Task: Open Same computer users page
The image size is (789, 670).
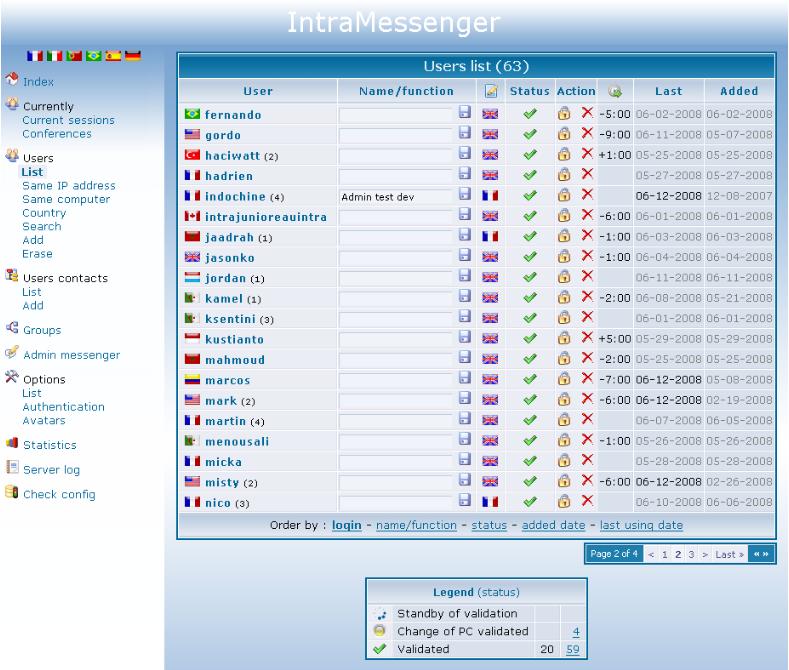Action: pyautogui.click(x=66, y=199)
